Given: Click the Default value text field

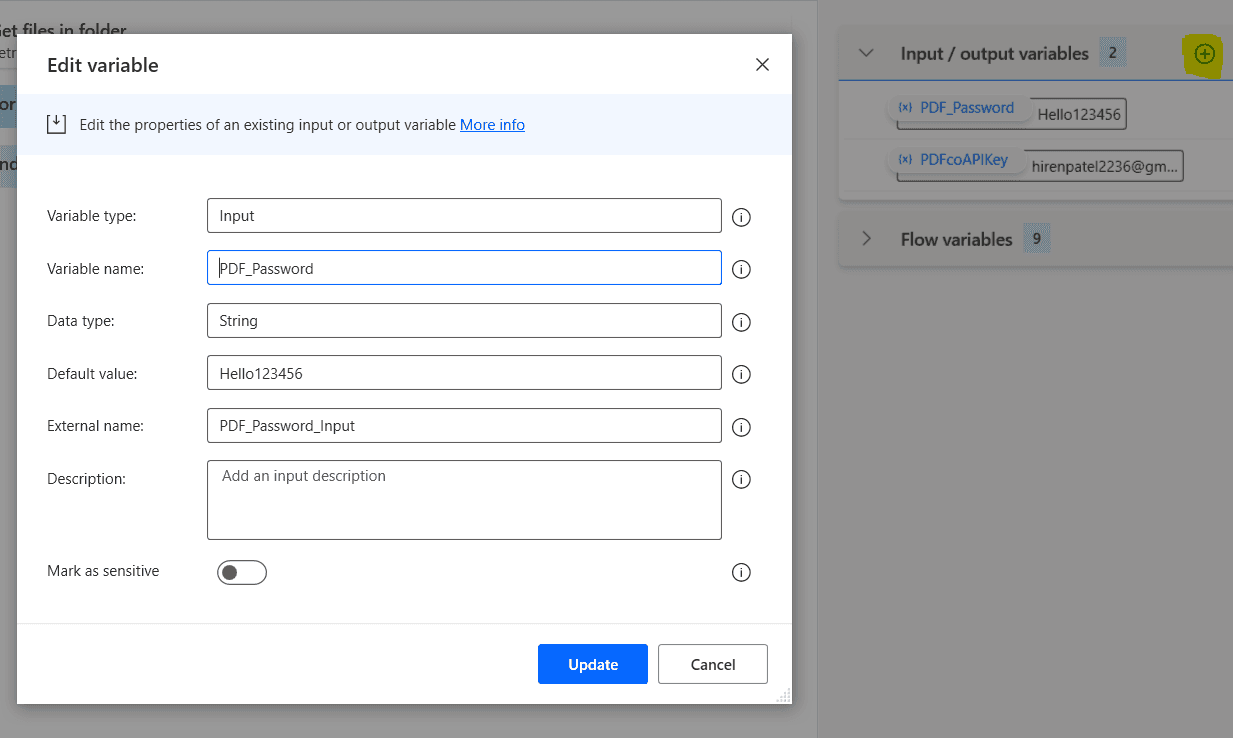Looking at the screenshot, I should [x=464, y=373].
